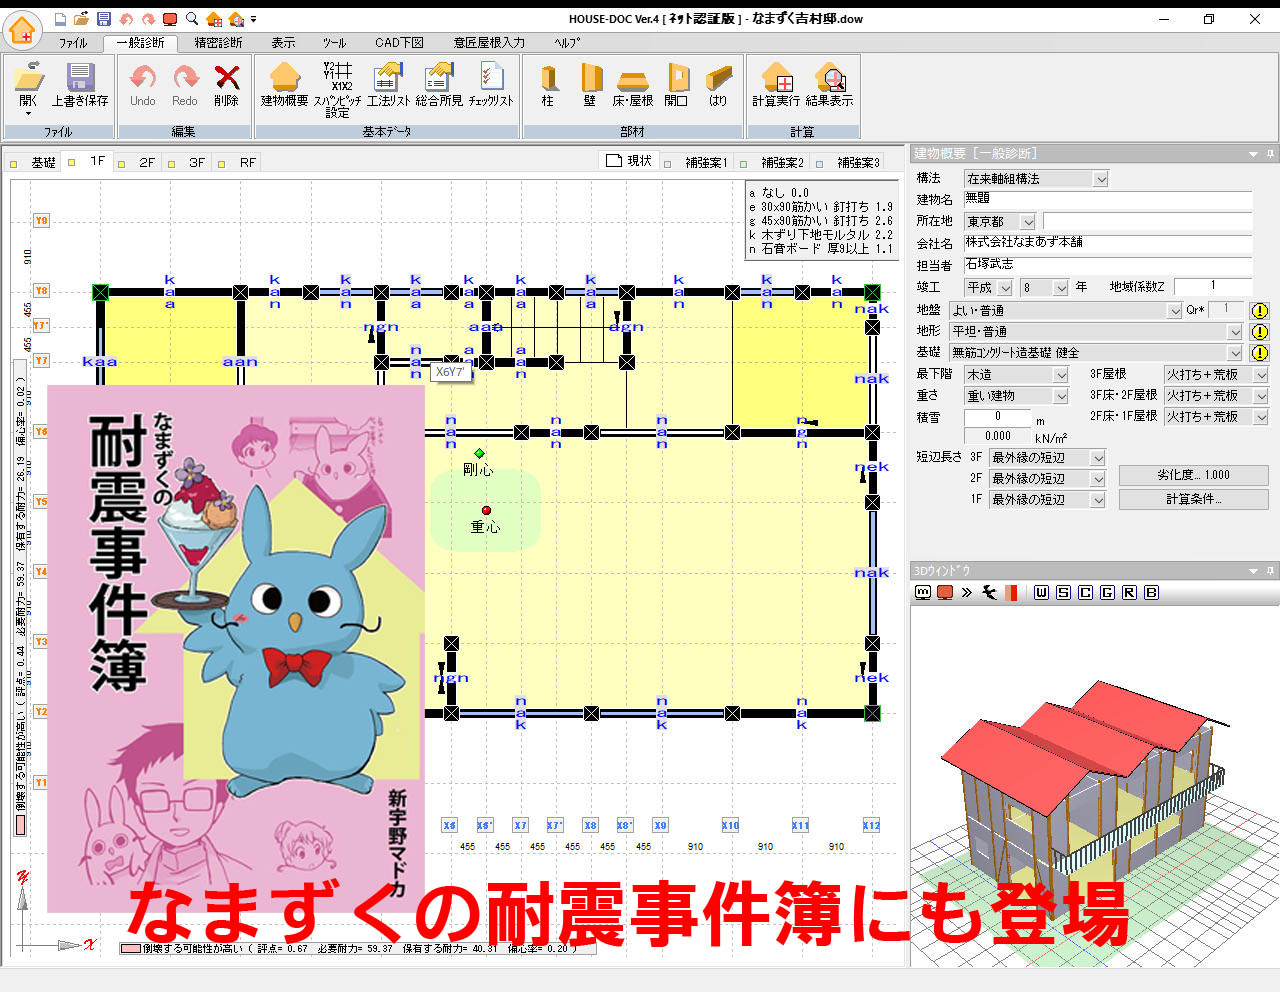1280x992 pixels.
Task: Collapse the 建物概要 panel with its arrow
Action: [1253, 154]
